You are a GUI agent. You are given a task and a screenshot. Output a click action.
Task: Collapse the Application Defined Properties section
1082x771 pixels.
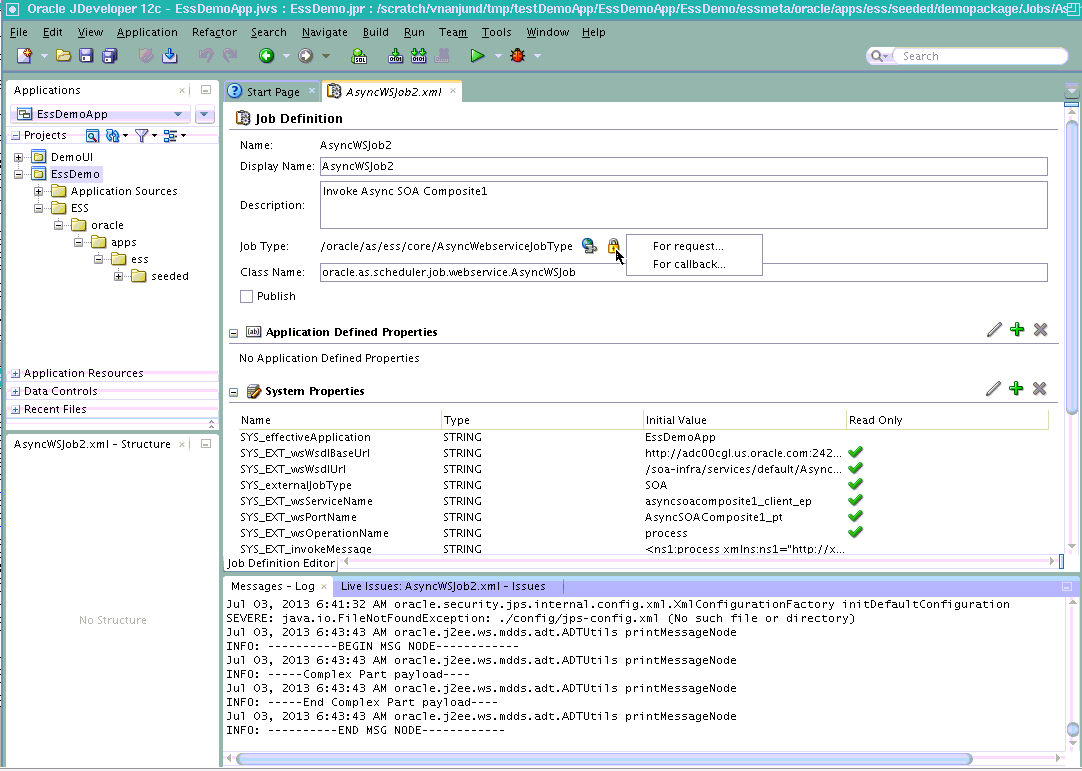pos(233,333)
